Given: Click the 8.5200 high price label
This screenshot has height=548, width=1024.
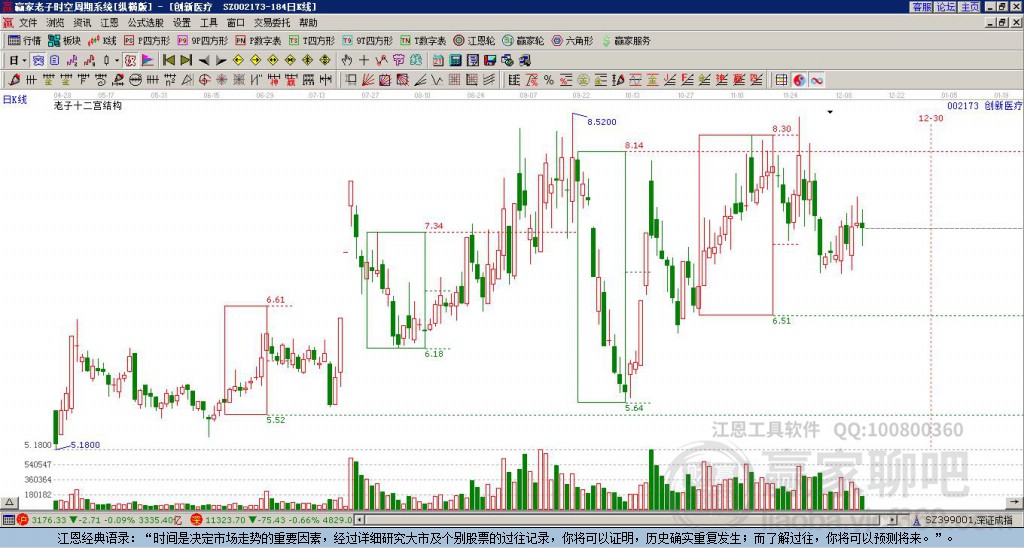Looking at the screenshot, I should point(601,122).
